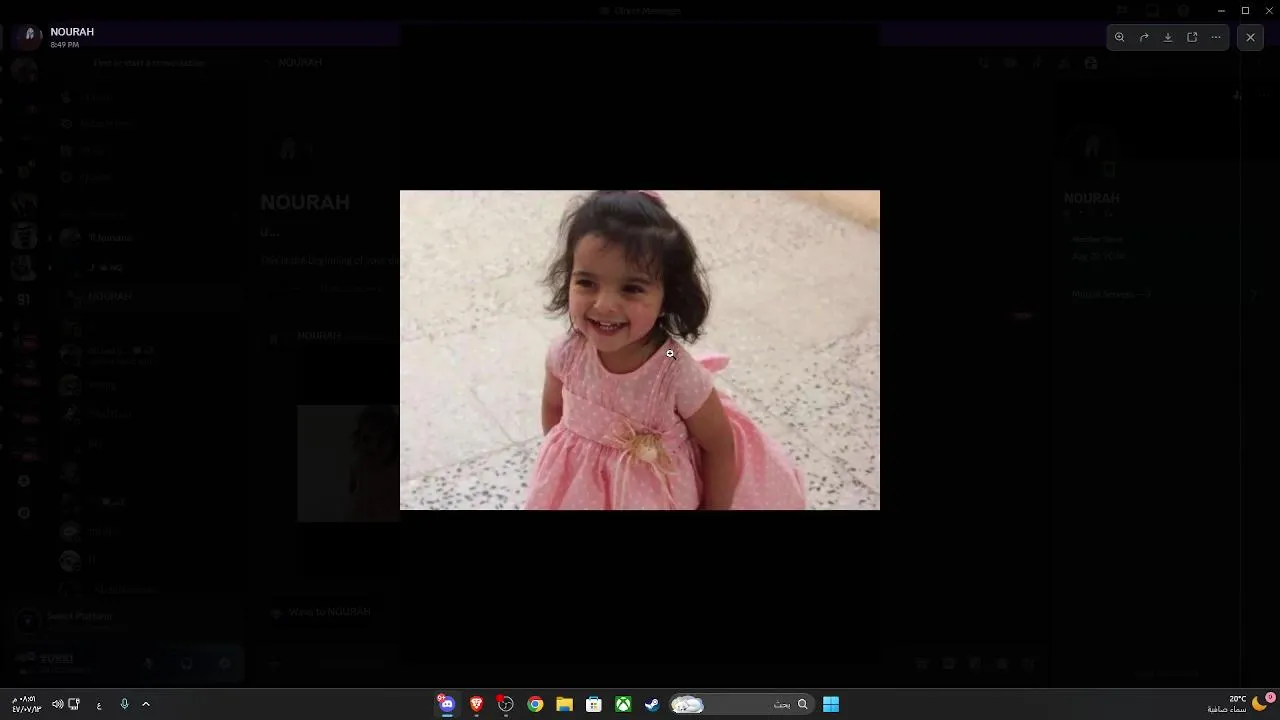Minimize the Discord window
The image size is (1280, 720).
click(x=1221, y=10)
